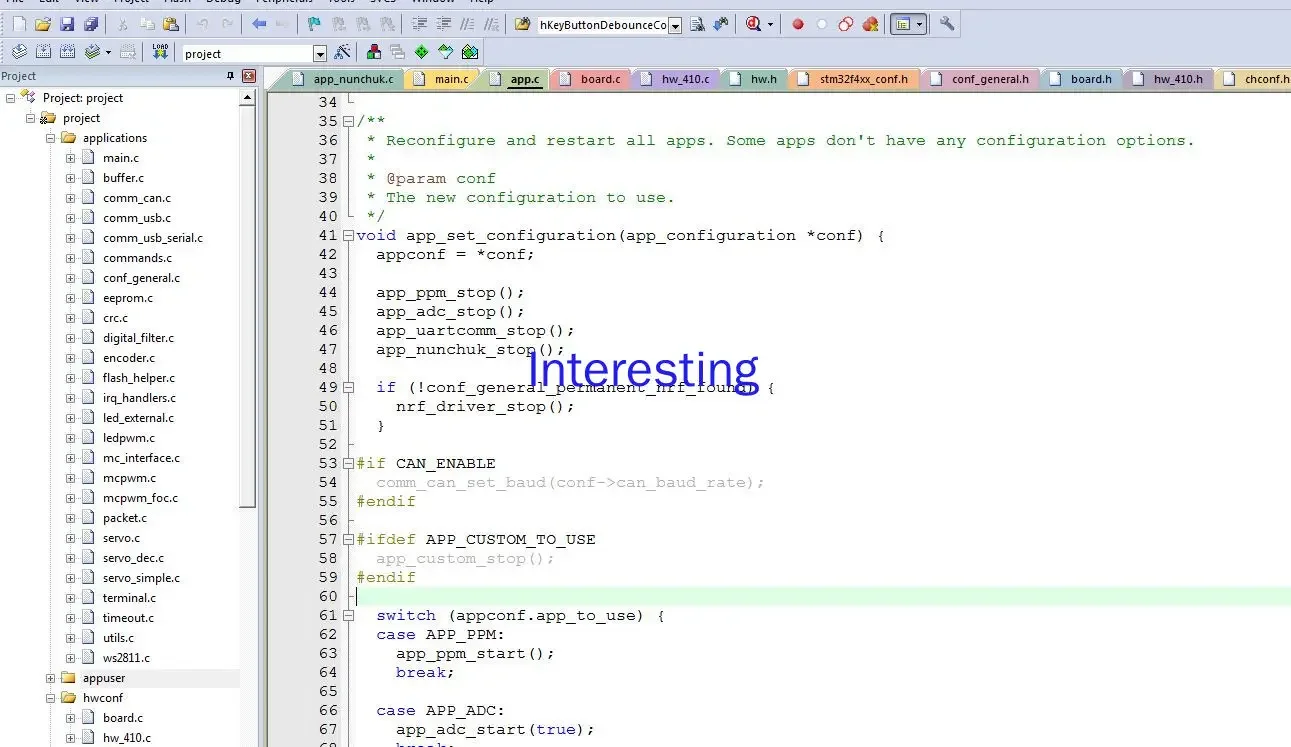The height and width of the screenshot is (747, 1291).
Task: Select comm_can.c in the project tree
Action: pyautogui.click(x=136, y=198)
